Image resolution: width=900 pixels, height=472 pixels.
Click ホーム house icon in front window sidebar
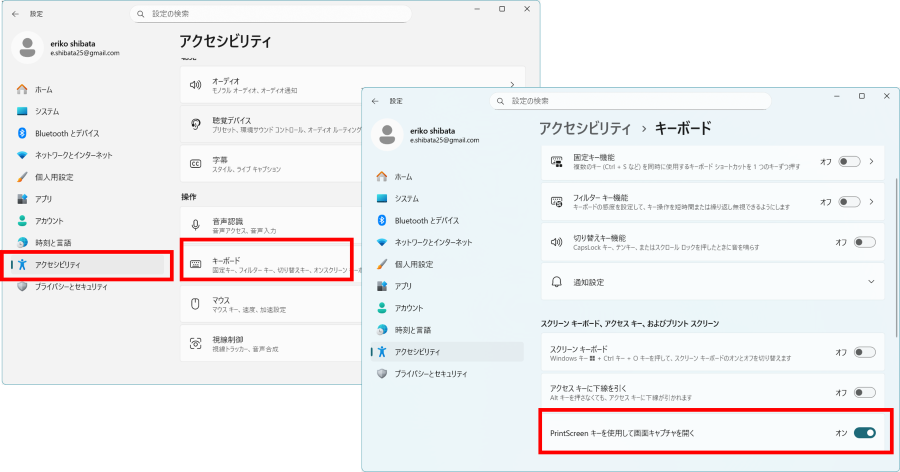pyautogui.click(x=382, y=177)
